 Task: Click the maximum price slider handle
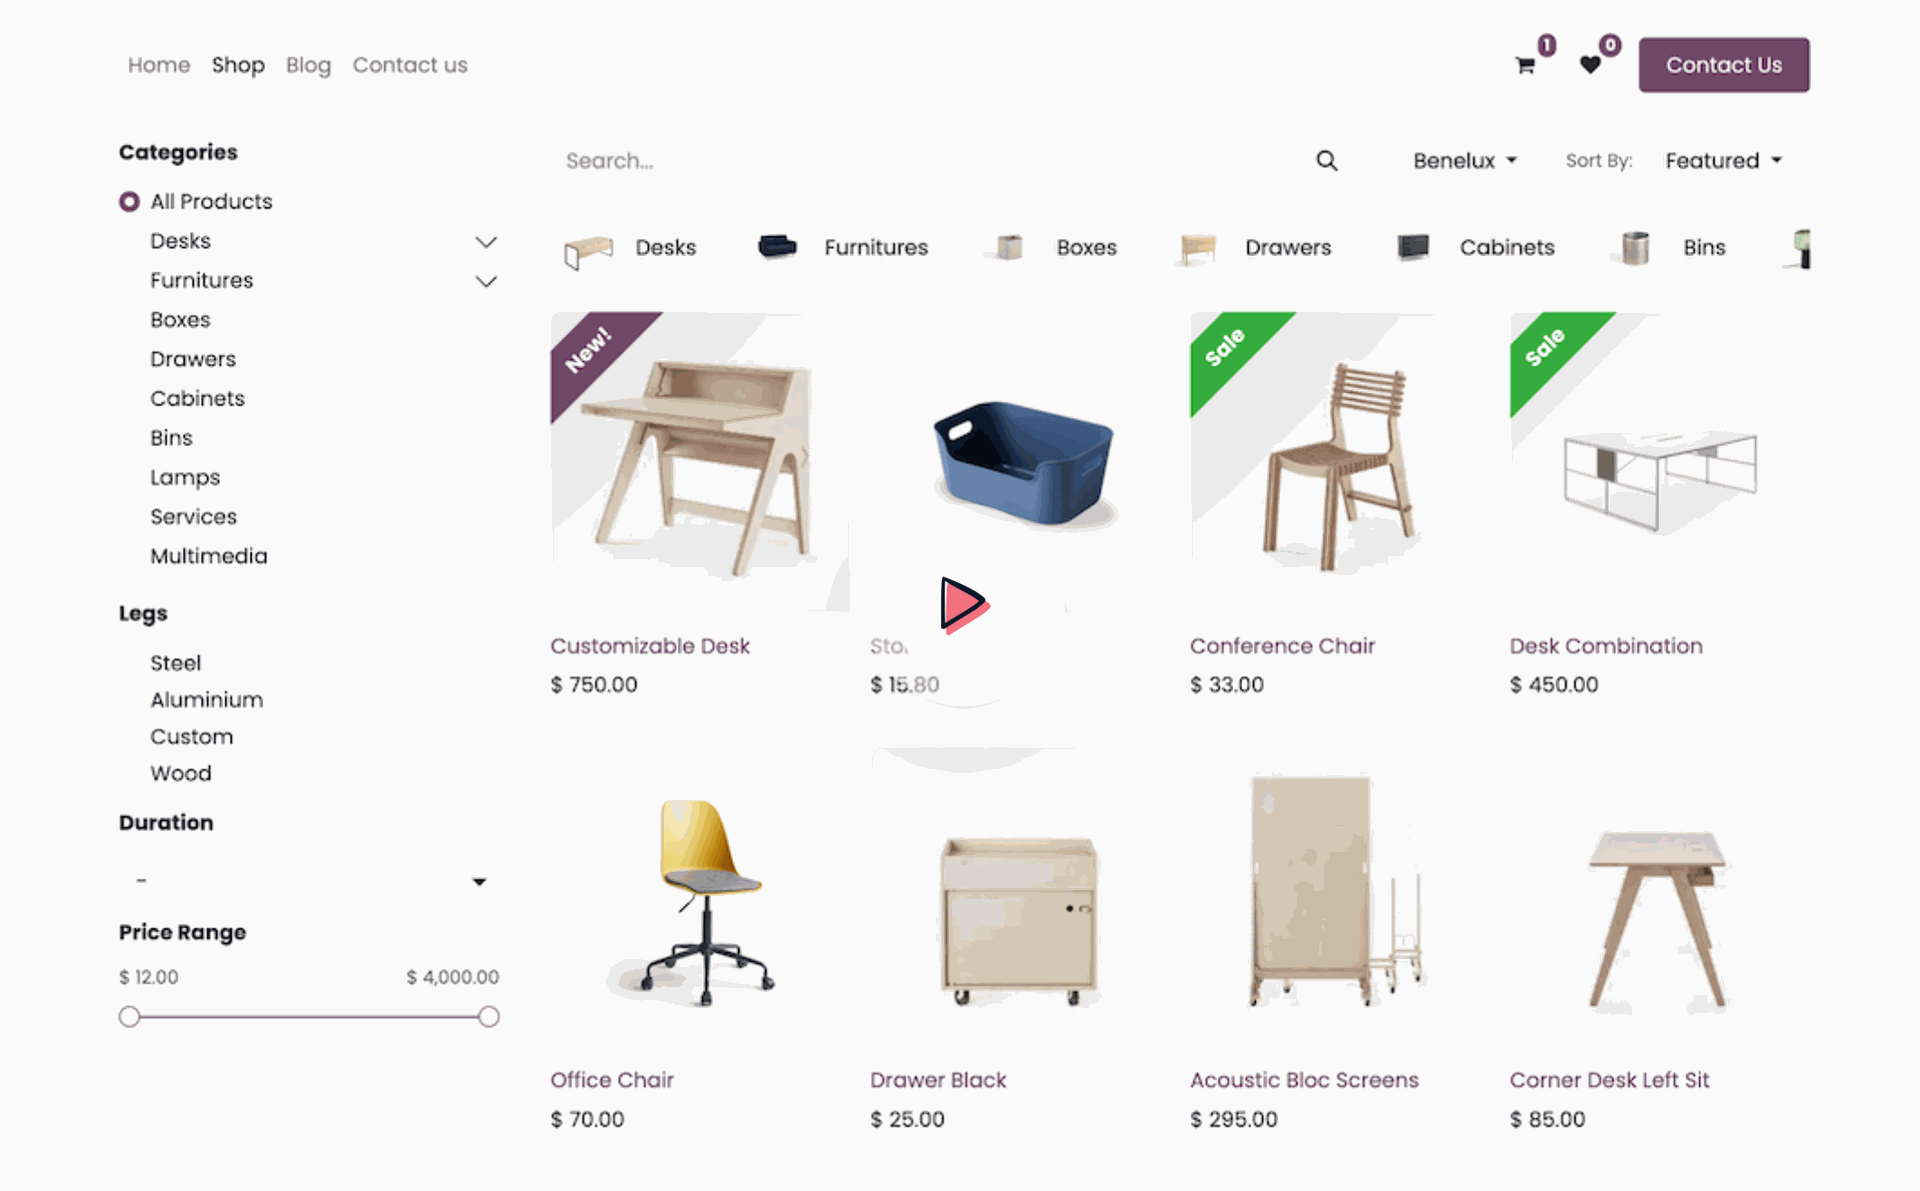point(488,1017)
